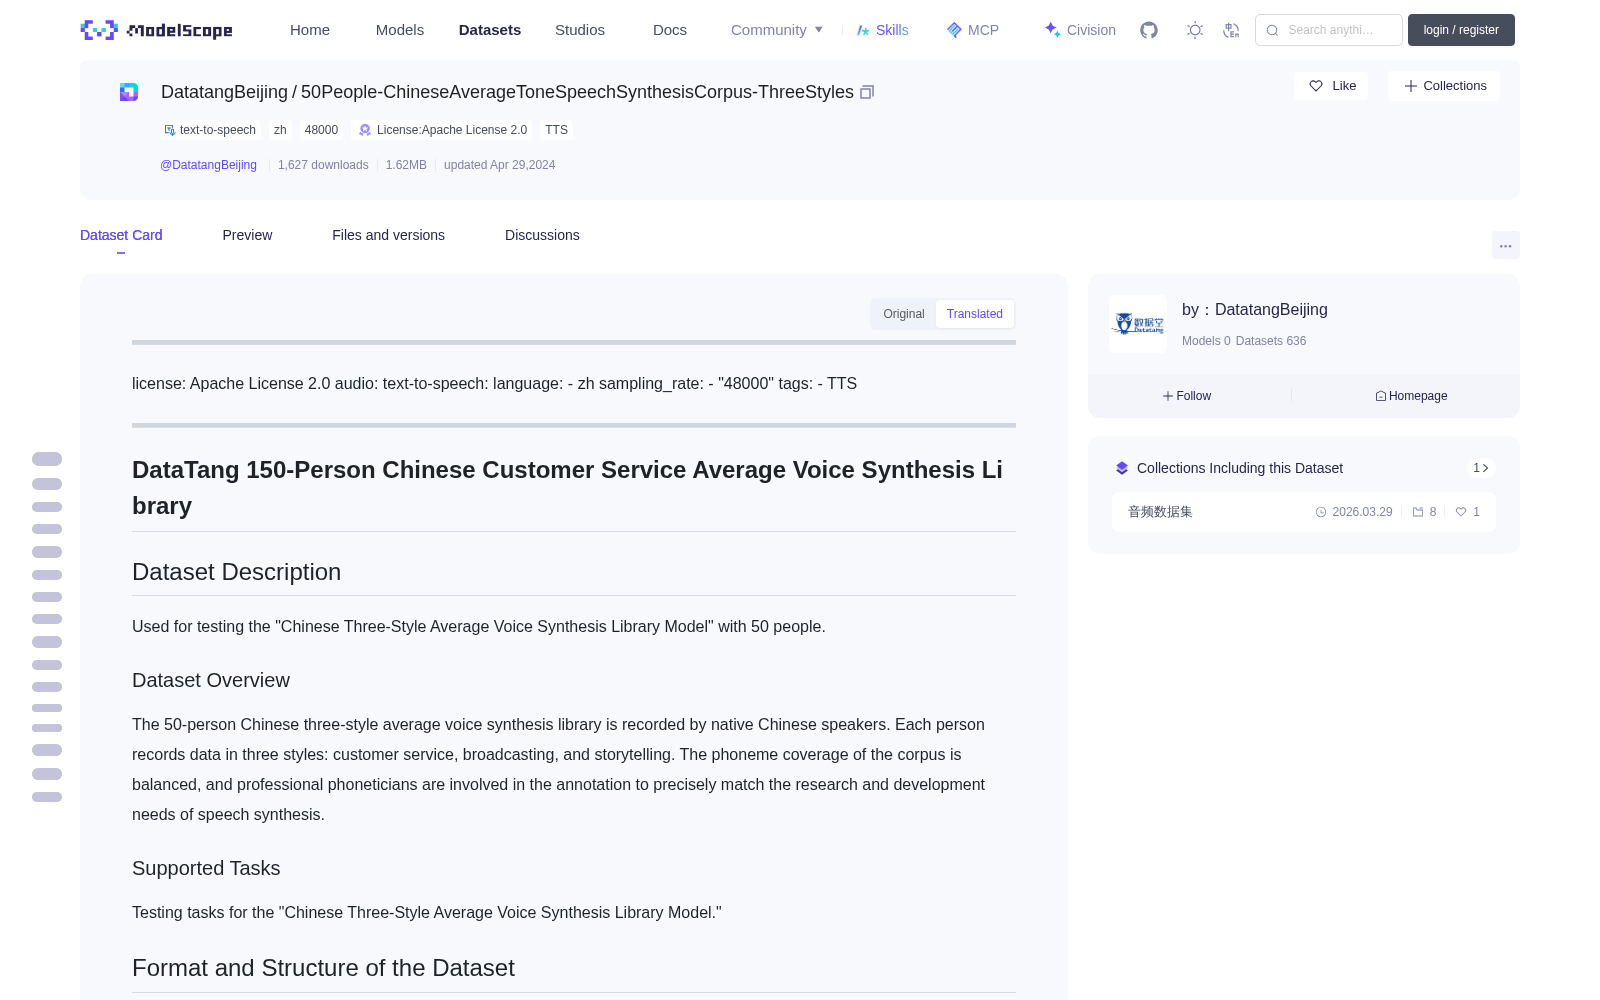Click the house icon beside Homepage
This screenshot has height=1000, width=1600.
[1381, 396]
